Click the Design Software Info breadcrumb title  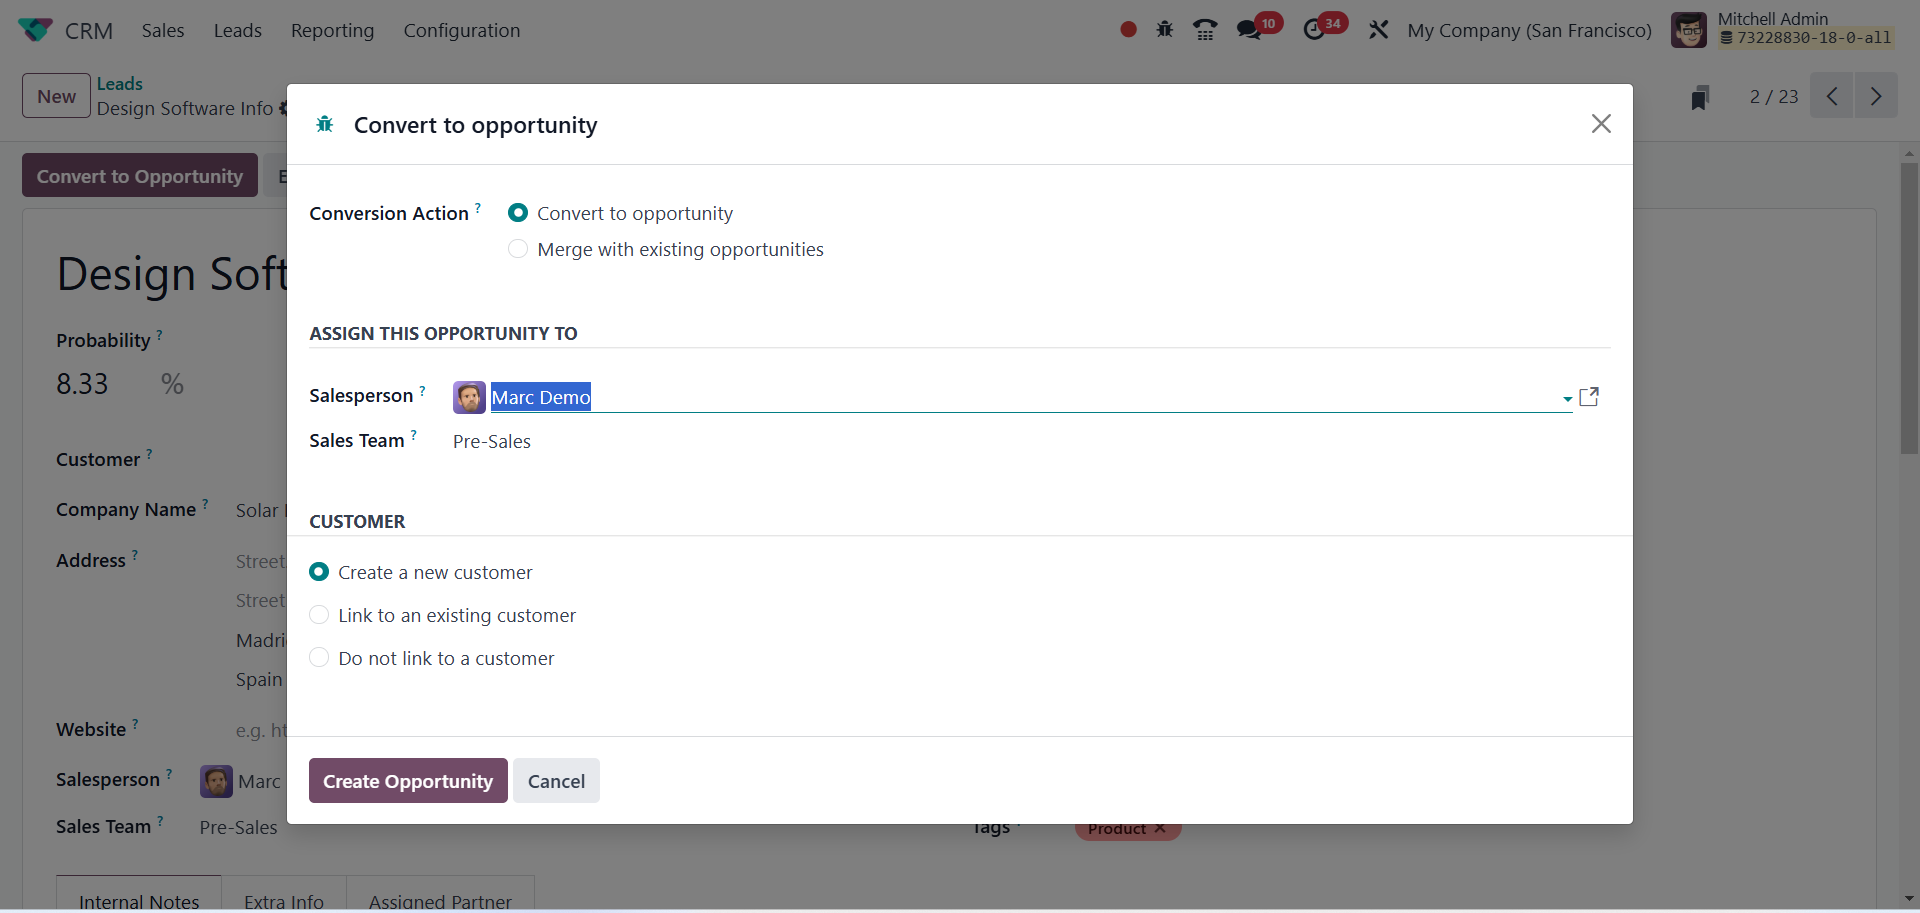185,108
